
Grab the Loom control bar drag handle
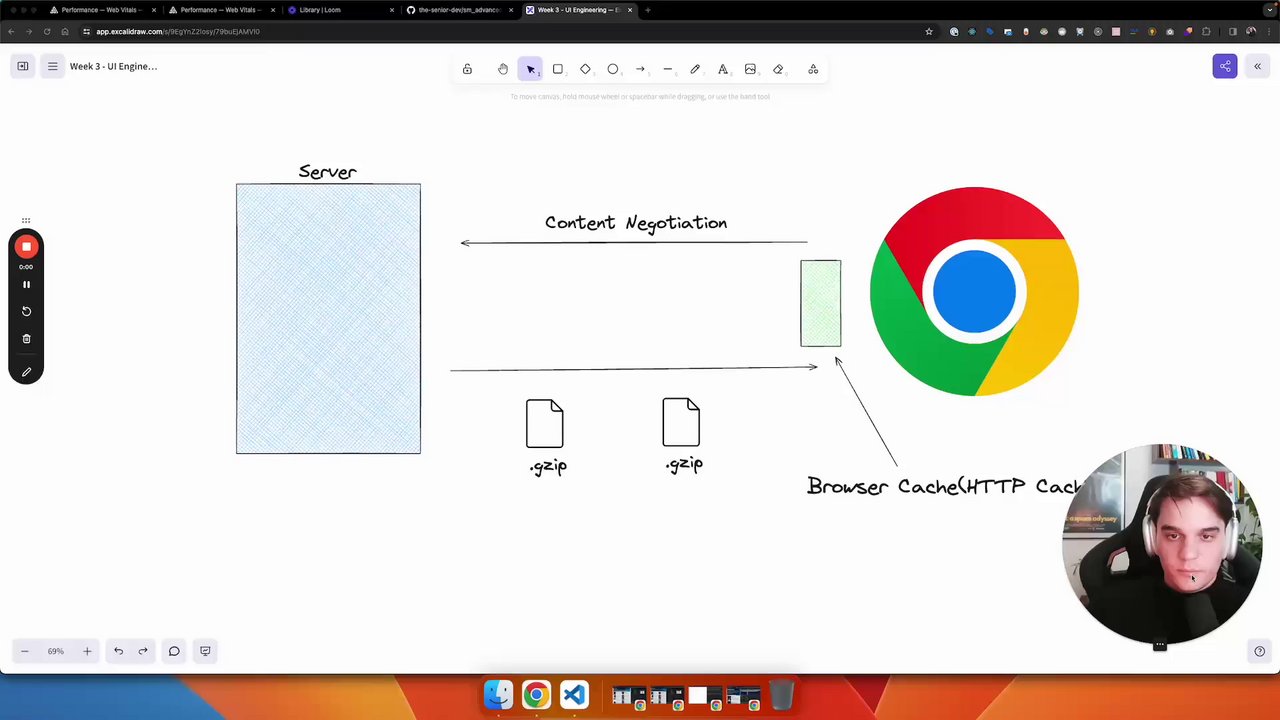[x=26, y=220]
